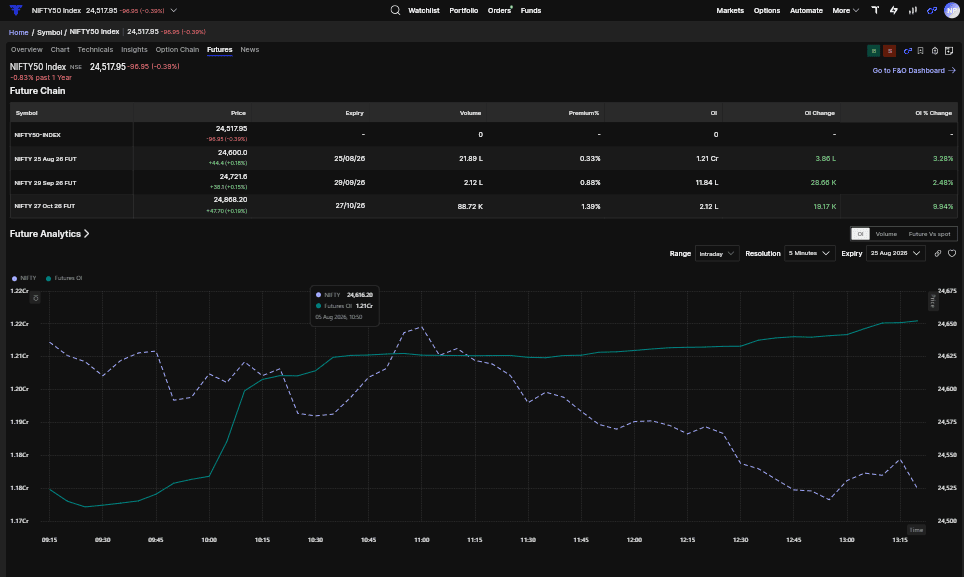
Task: Click the lightning bolt icon in header
Action: click(x=894, y=10)
